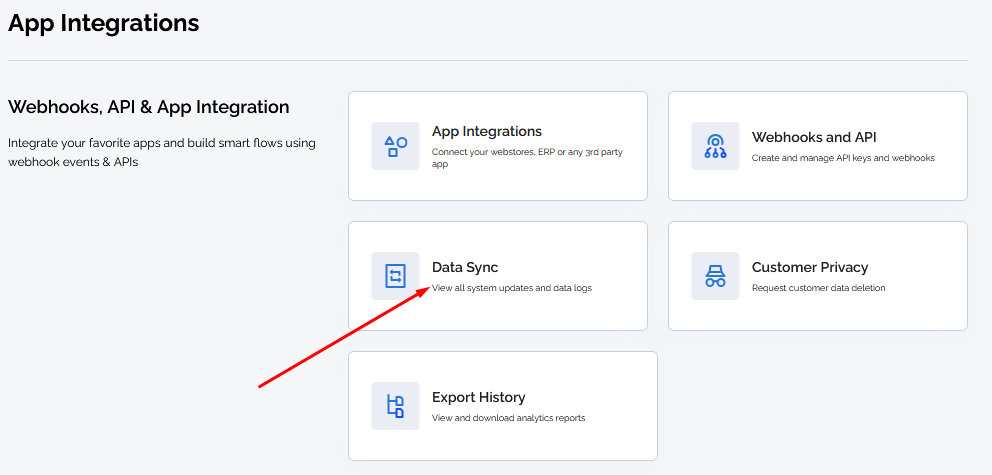Viewport: 992px width, 475px height.
Task: Click the 'Integrate your favorite apps' paragraph
Action: [x=162, y=152]
